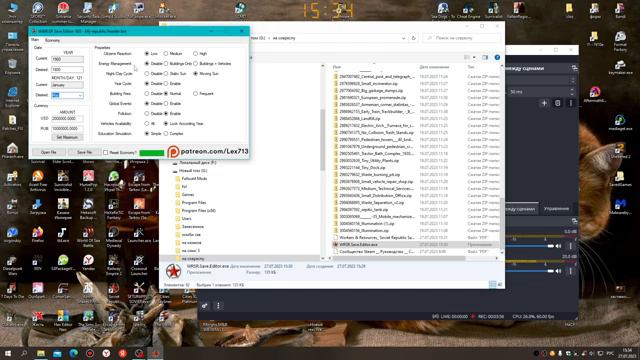Viewport: 640px width, 360px height.
Task: Select Games folder in Explorer tree
Action: pos(188,195)
